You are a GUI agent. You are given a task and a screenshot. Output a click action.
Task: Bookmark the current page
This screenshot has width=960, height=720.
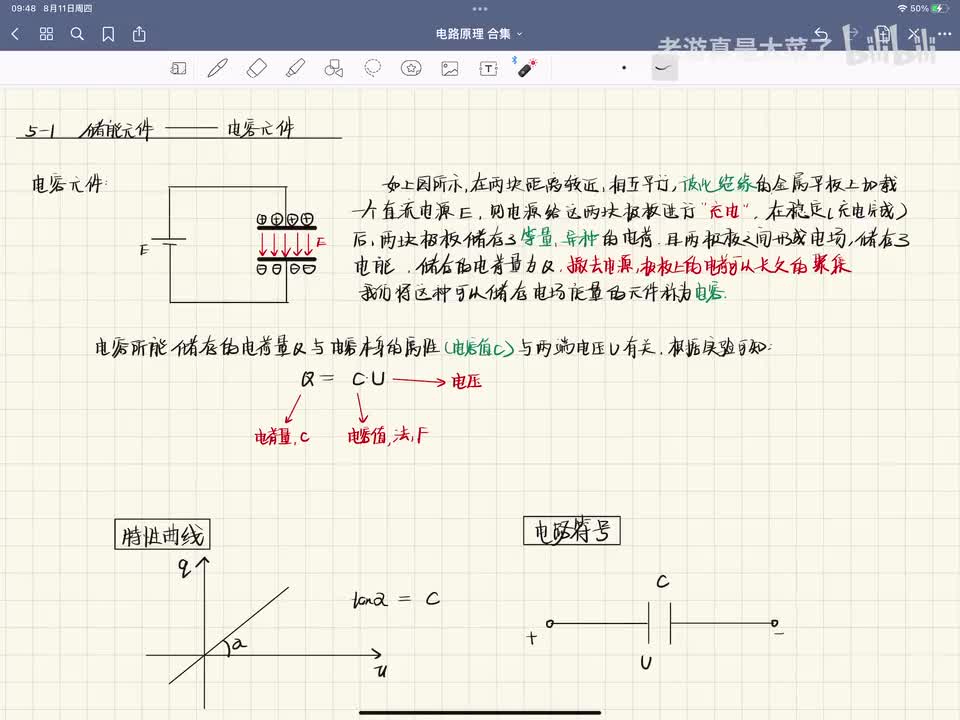[108, 34]
